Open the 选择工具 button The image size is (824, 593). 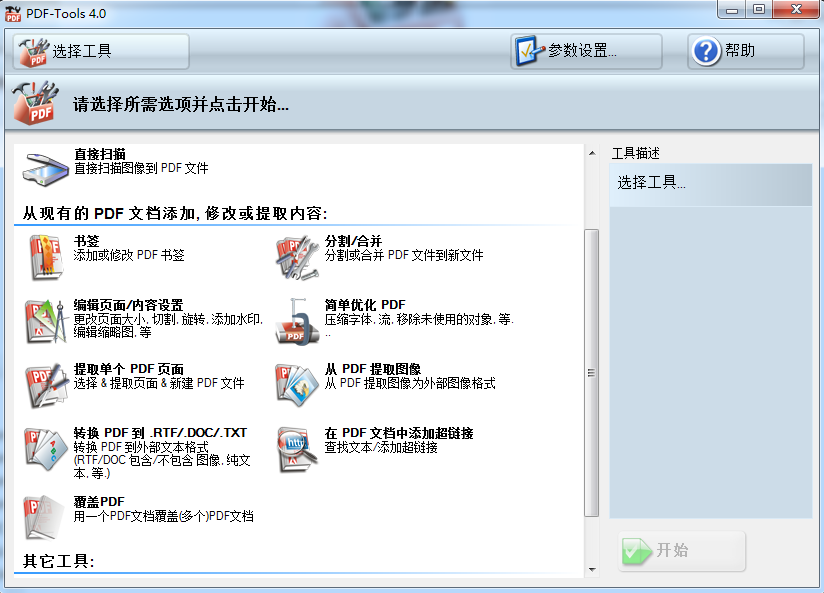point(101,52)
